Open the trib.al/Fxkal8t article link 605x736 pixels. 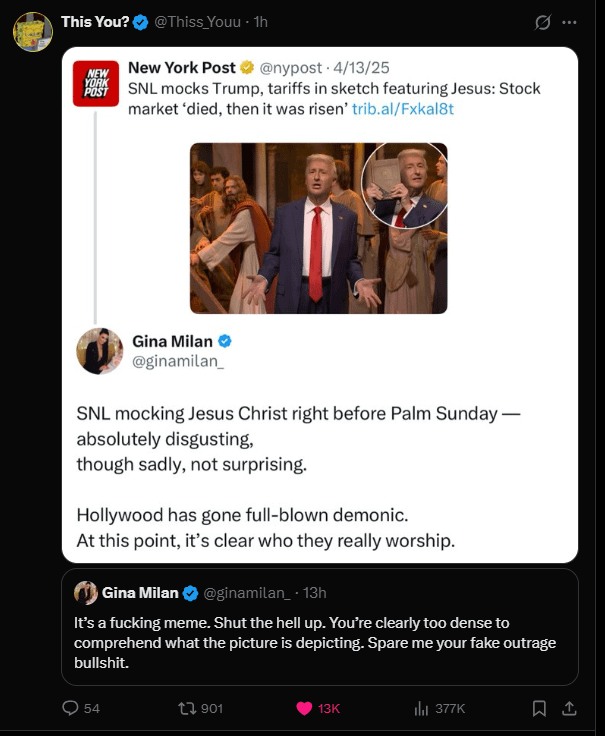coord(403,108)
